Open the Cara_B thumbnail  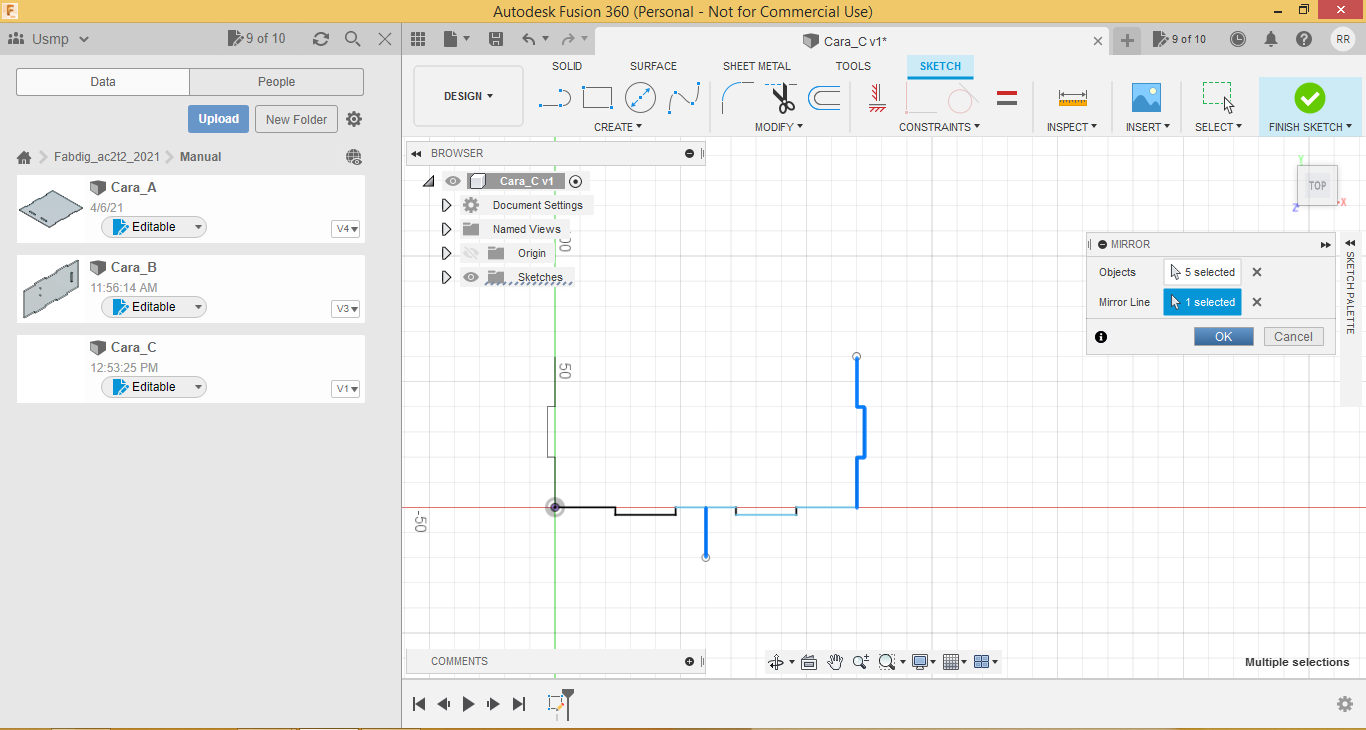click(50, 289)
